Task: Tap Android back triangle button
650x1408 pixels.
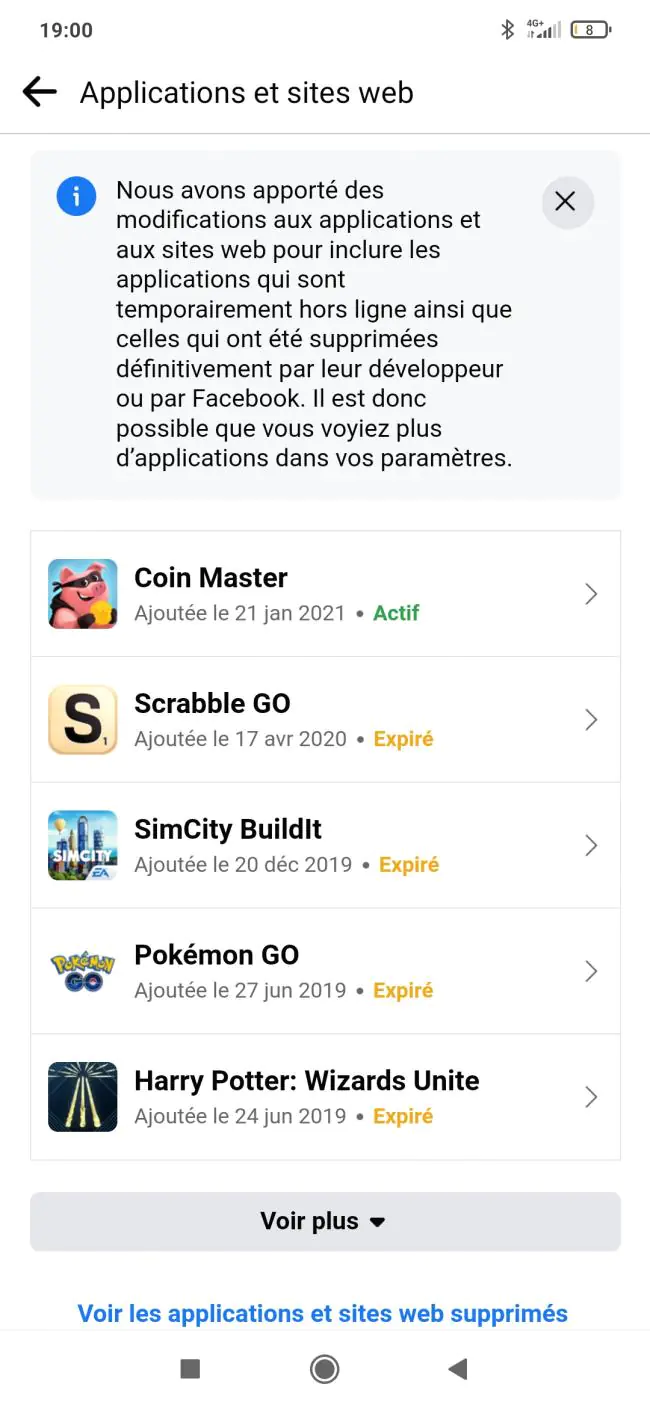Action: point(458,1369)
